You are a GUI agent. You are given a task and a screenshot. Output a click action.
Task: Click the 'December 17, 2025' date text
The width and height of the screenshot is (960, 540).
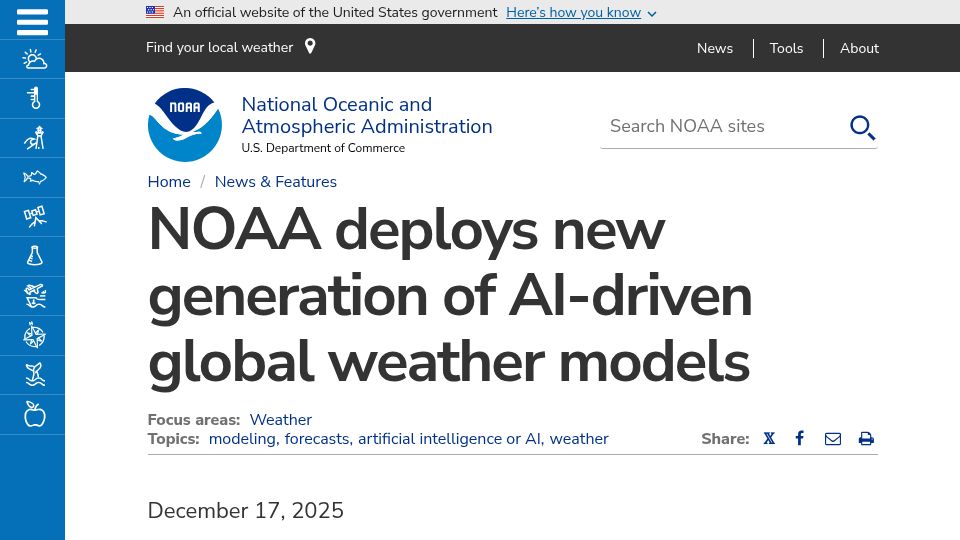246,511
